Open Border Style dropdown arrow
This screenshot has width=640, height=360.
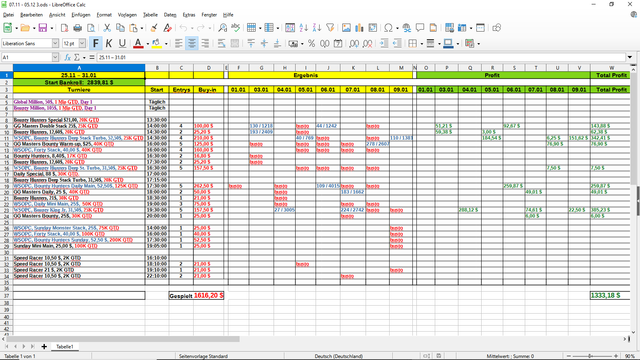[x=439, y=44]
